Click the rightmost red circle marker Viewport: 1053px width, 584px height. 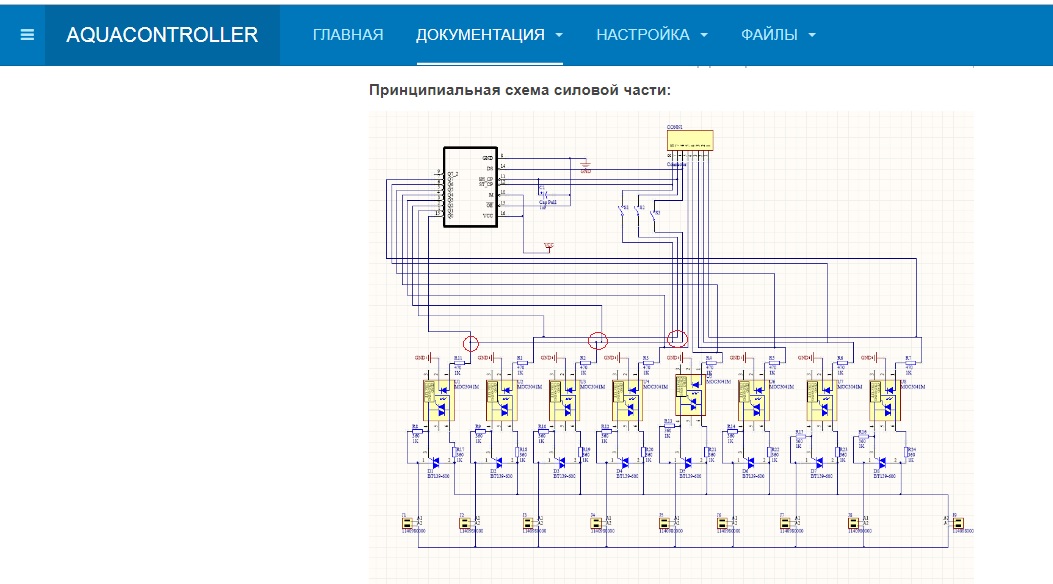[x=678, y=337]
